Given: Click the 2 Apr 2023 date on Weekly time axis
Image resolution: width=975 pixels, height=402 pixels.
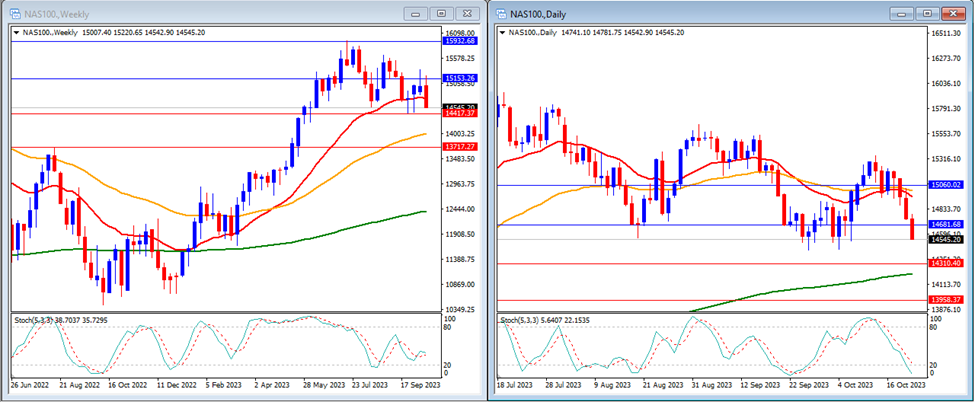Looking at the screenshot, I should 270,385.
